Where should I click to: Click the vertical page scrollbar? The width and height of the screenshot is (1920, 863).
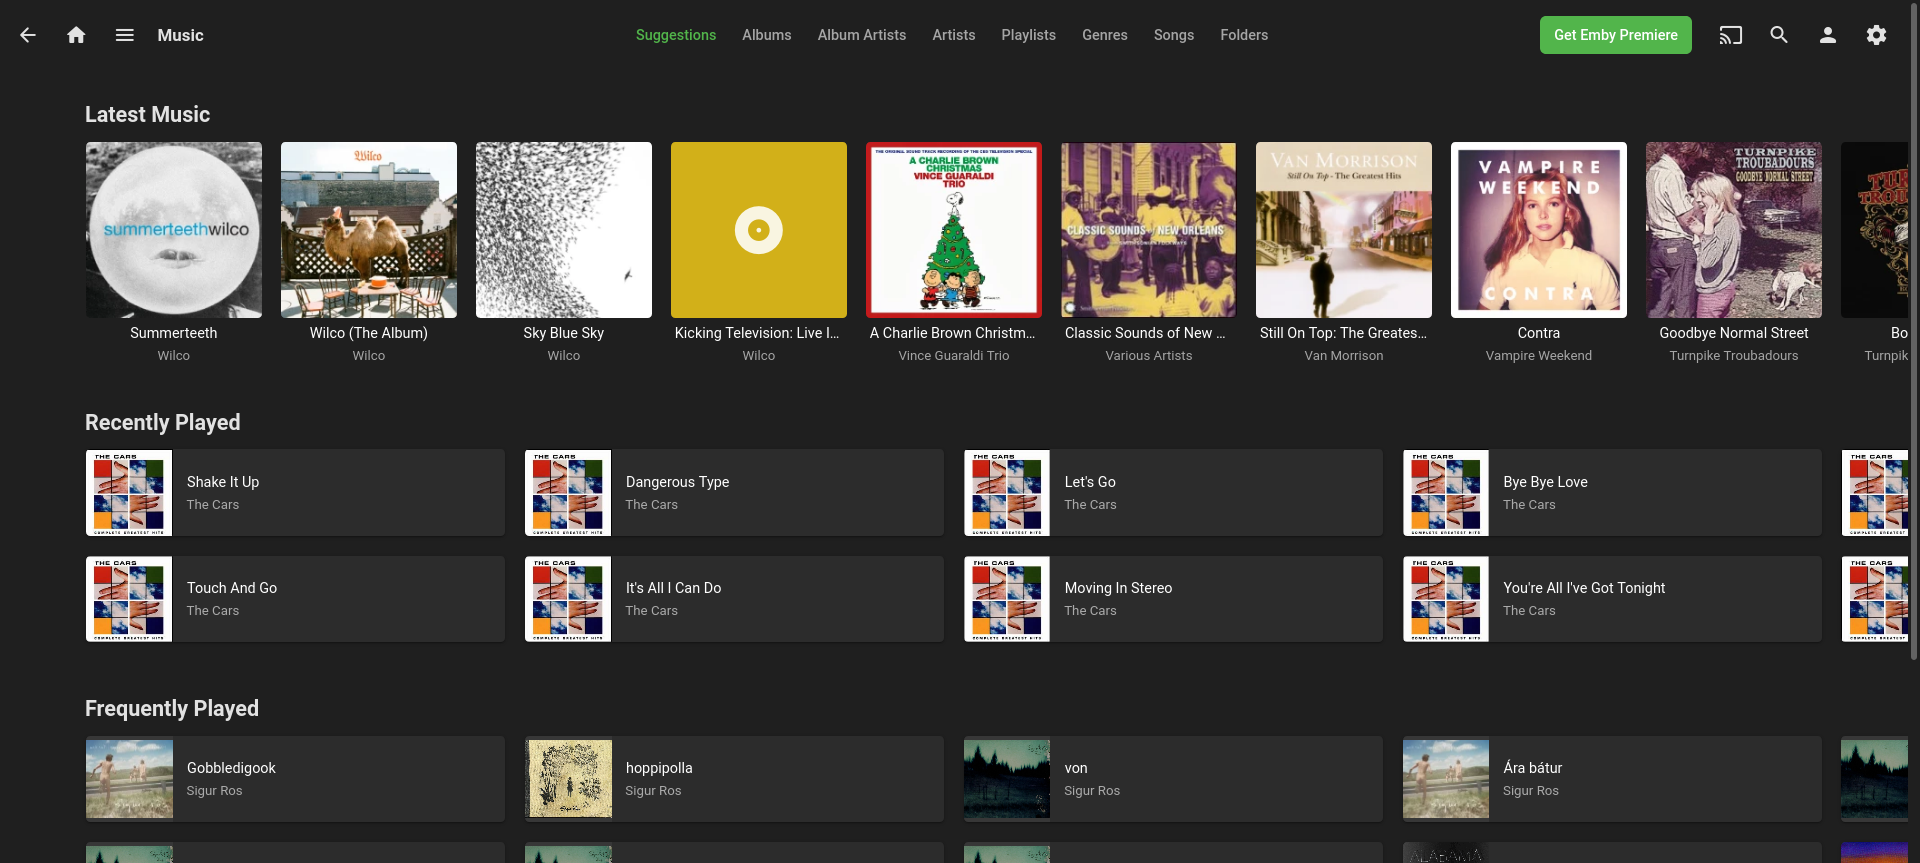[x=1914, y=330]
